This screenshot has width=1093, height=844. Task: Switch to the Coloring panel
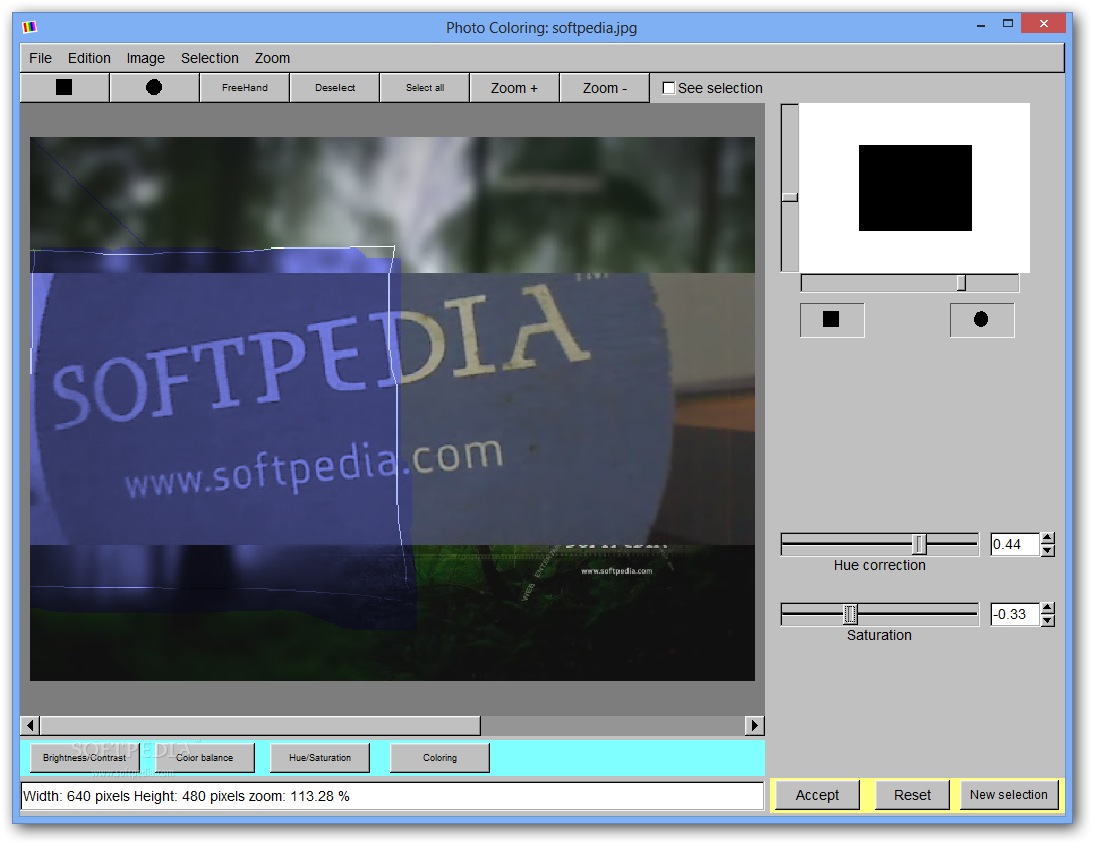(x=440, y=758)
